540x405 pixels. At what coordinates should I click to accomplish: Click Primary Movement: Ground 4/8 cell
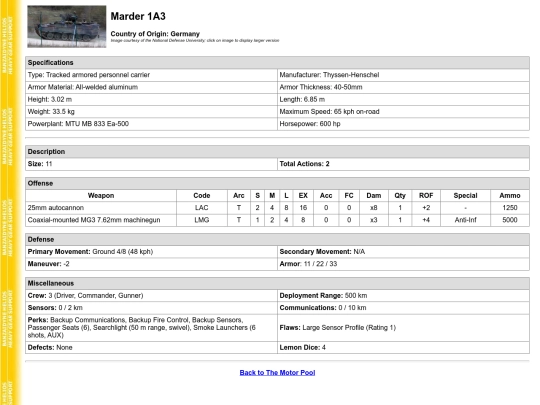click(x=151, y=252)
